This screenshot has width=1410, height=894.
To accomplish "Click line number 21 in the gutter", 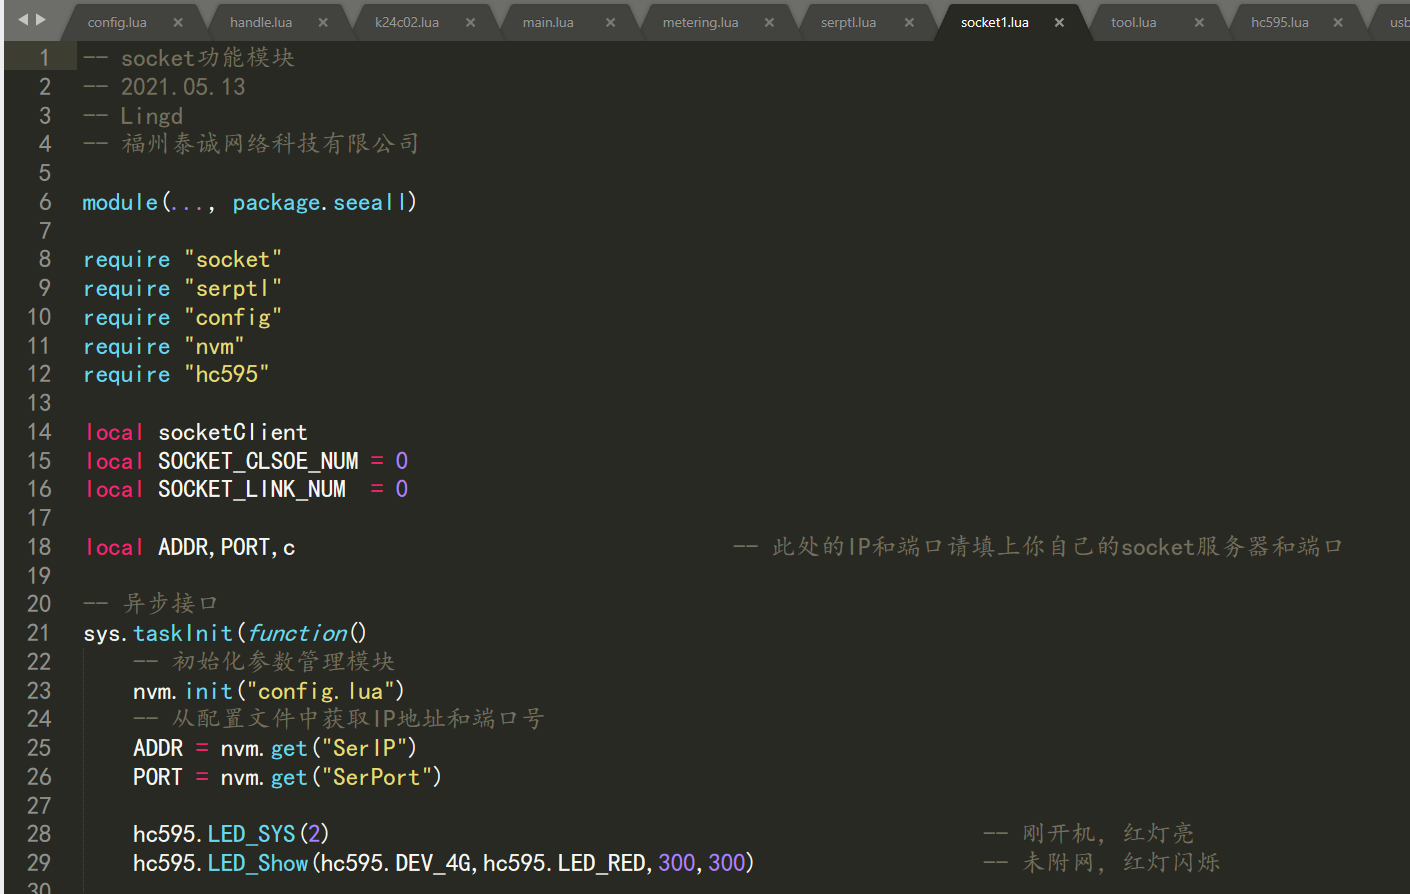I will point(39,633).
